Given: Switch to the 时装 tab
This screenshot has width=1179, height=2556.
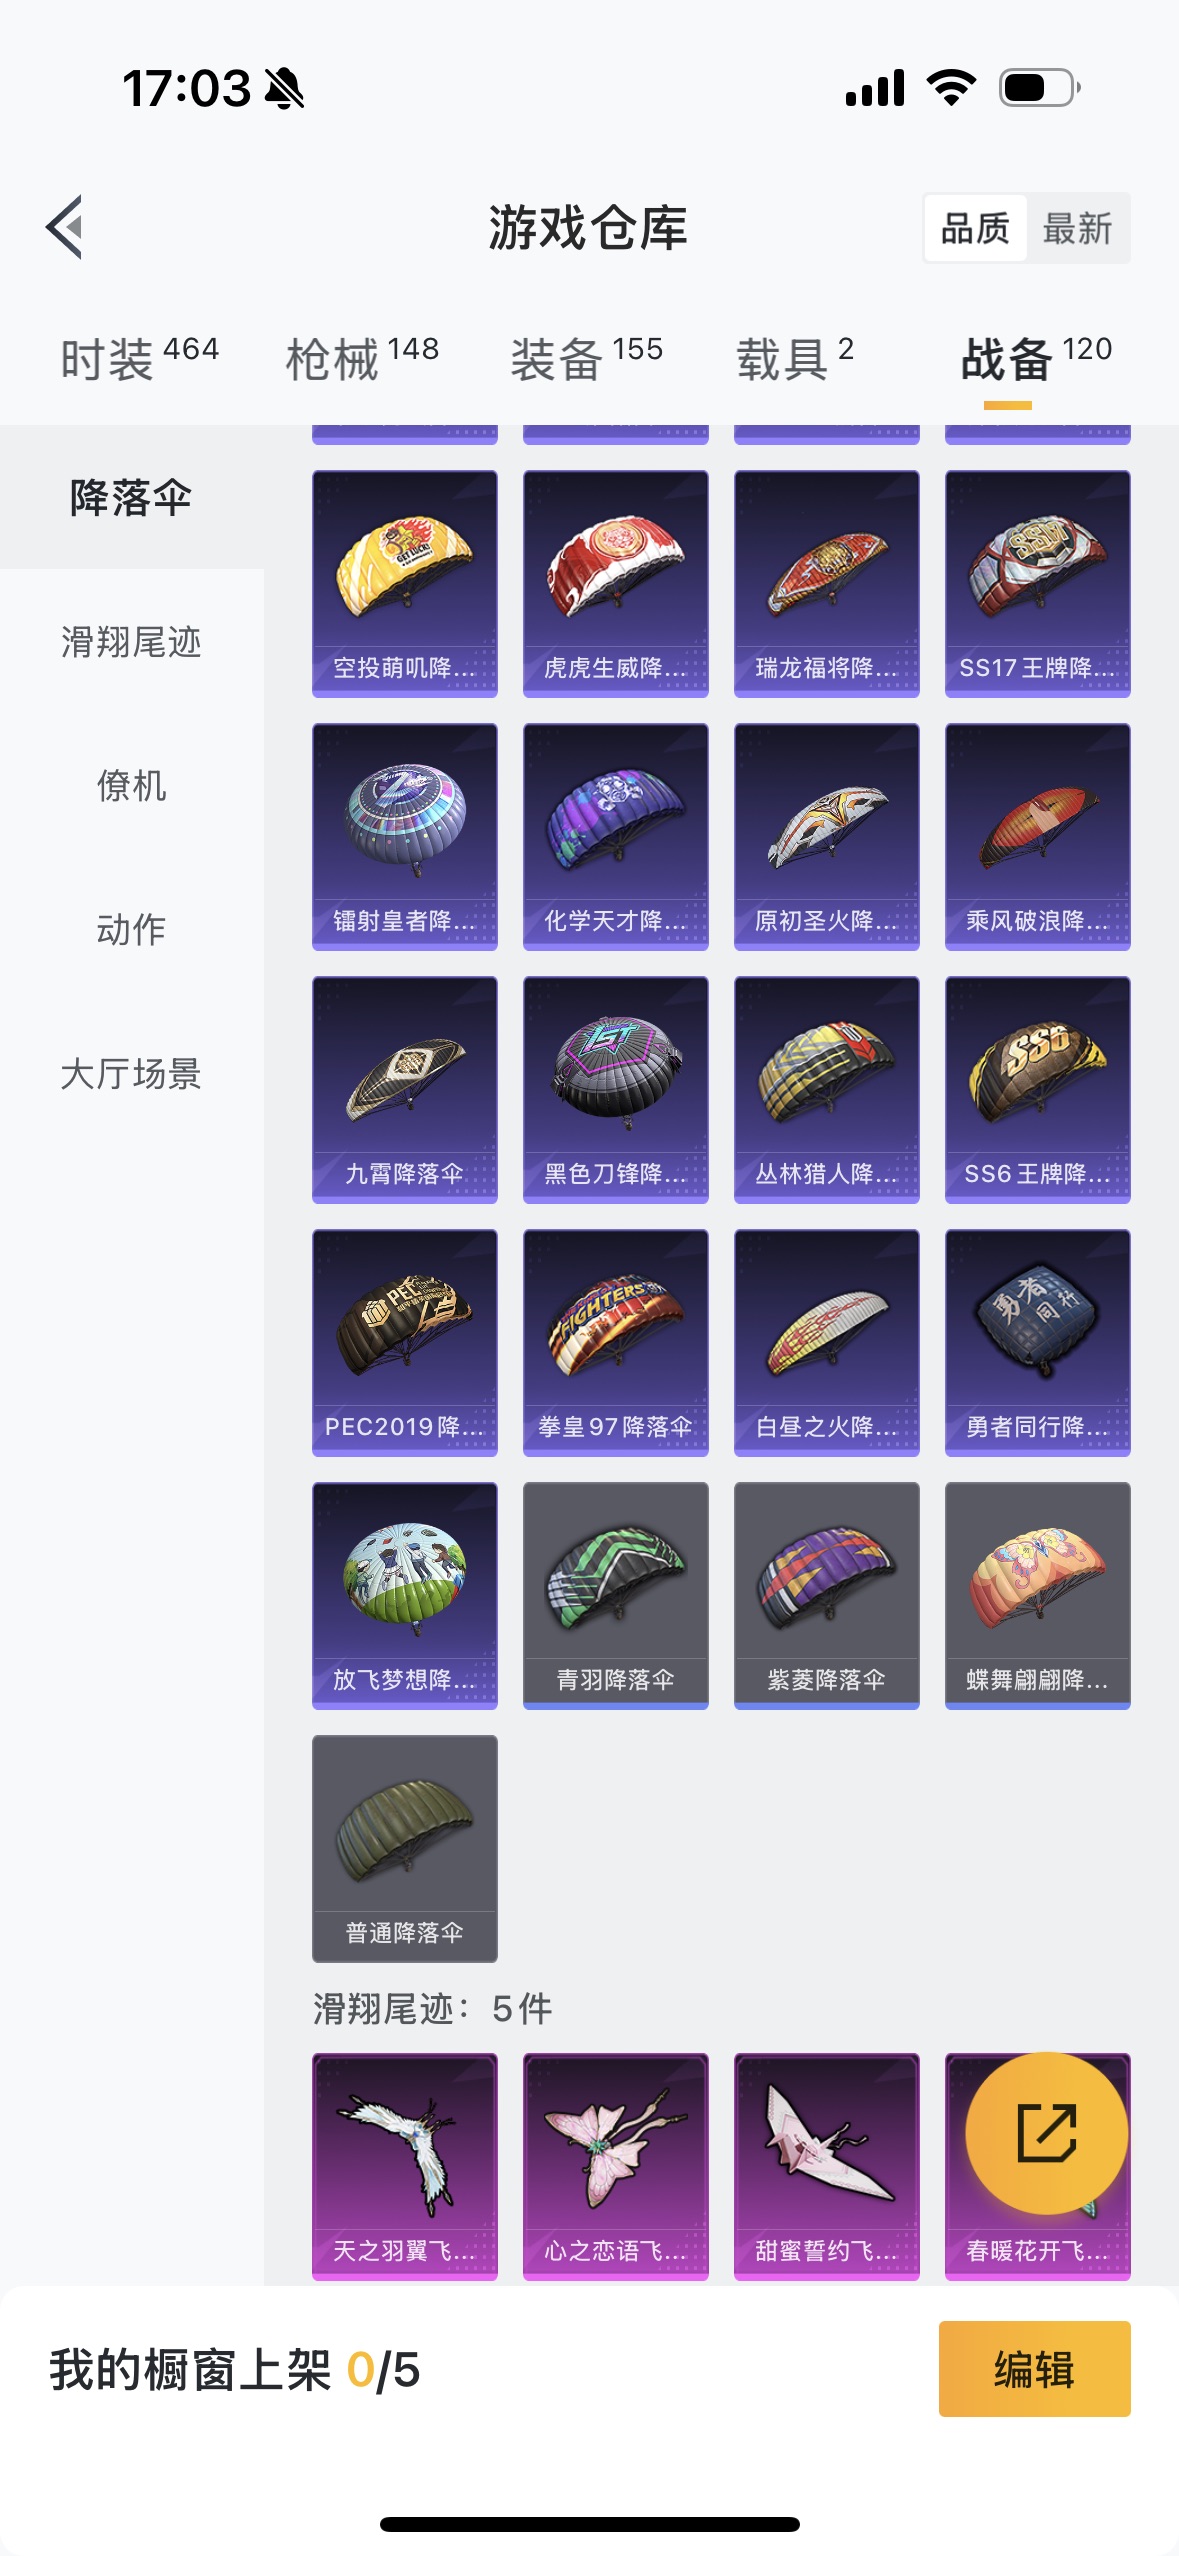Looking at the screenshot, I should (139, 358).
